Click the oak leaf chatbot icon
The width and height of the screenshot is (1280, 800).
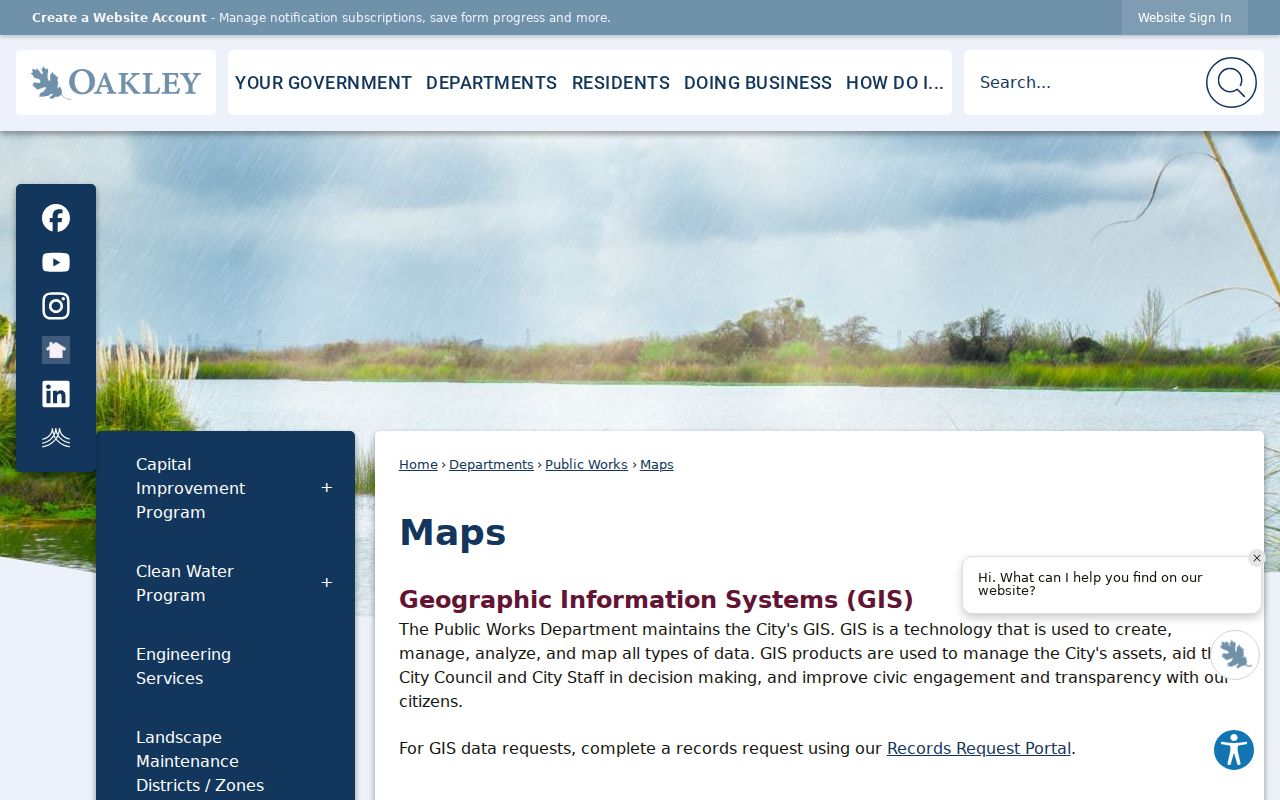[1235, 655]
